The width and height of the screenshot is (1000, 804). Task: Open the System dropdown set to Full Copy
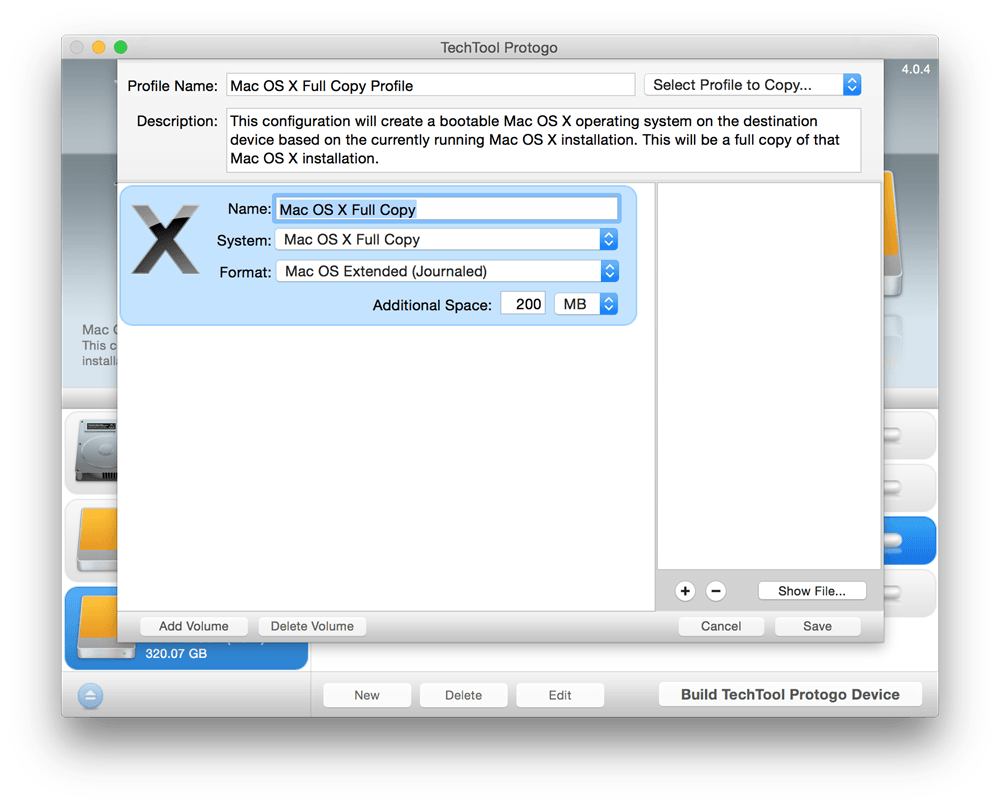(447, 240)
